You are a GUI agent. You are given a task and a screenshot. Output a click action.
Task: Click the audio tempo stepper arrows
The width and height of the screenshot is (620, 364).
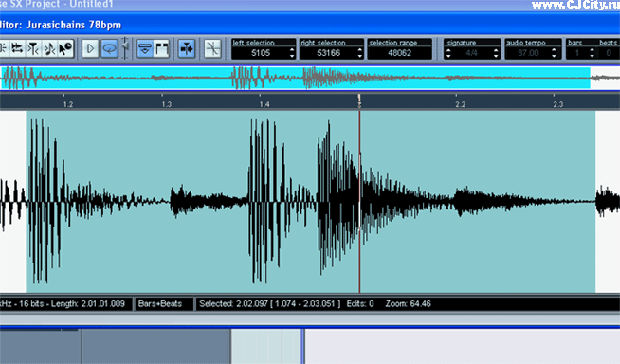(x=555, y=53)
